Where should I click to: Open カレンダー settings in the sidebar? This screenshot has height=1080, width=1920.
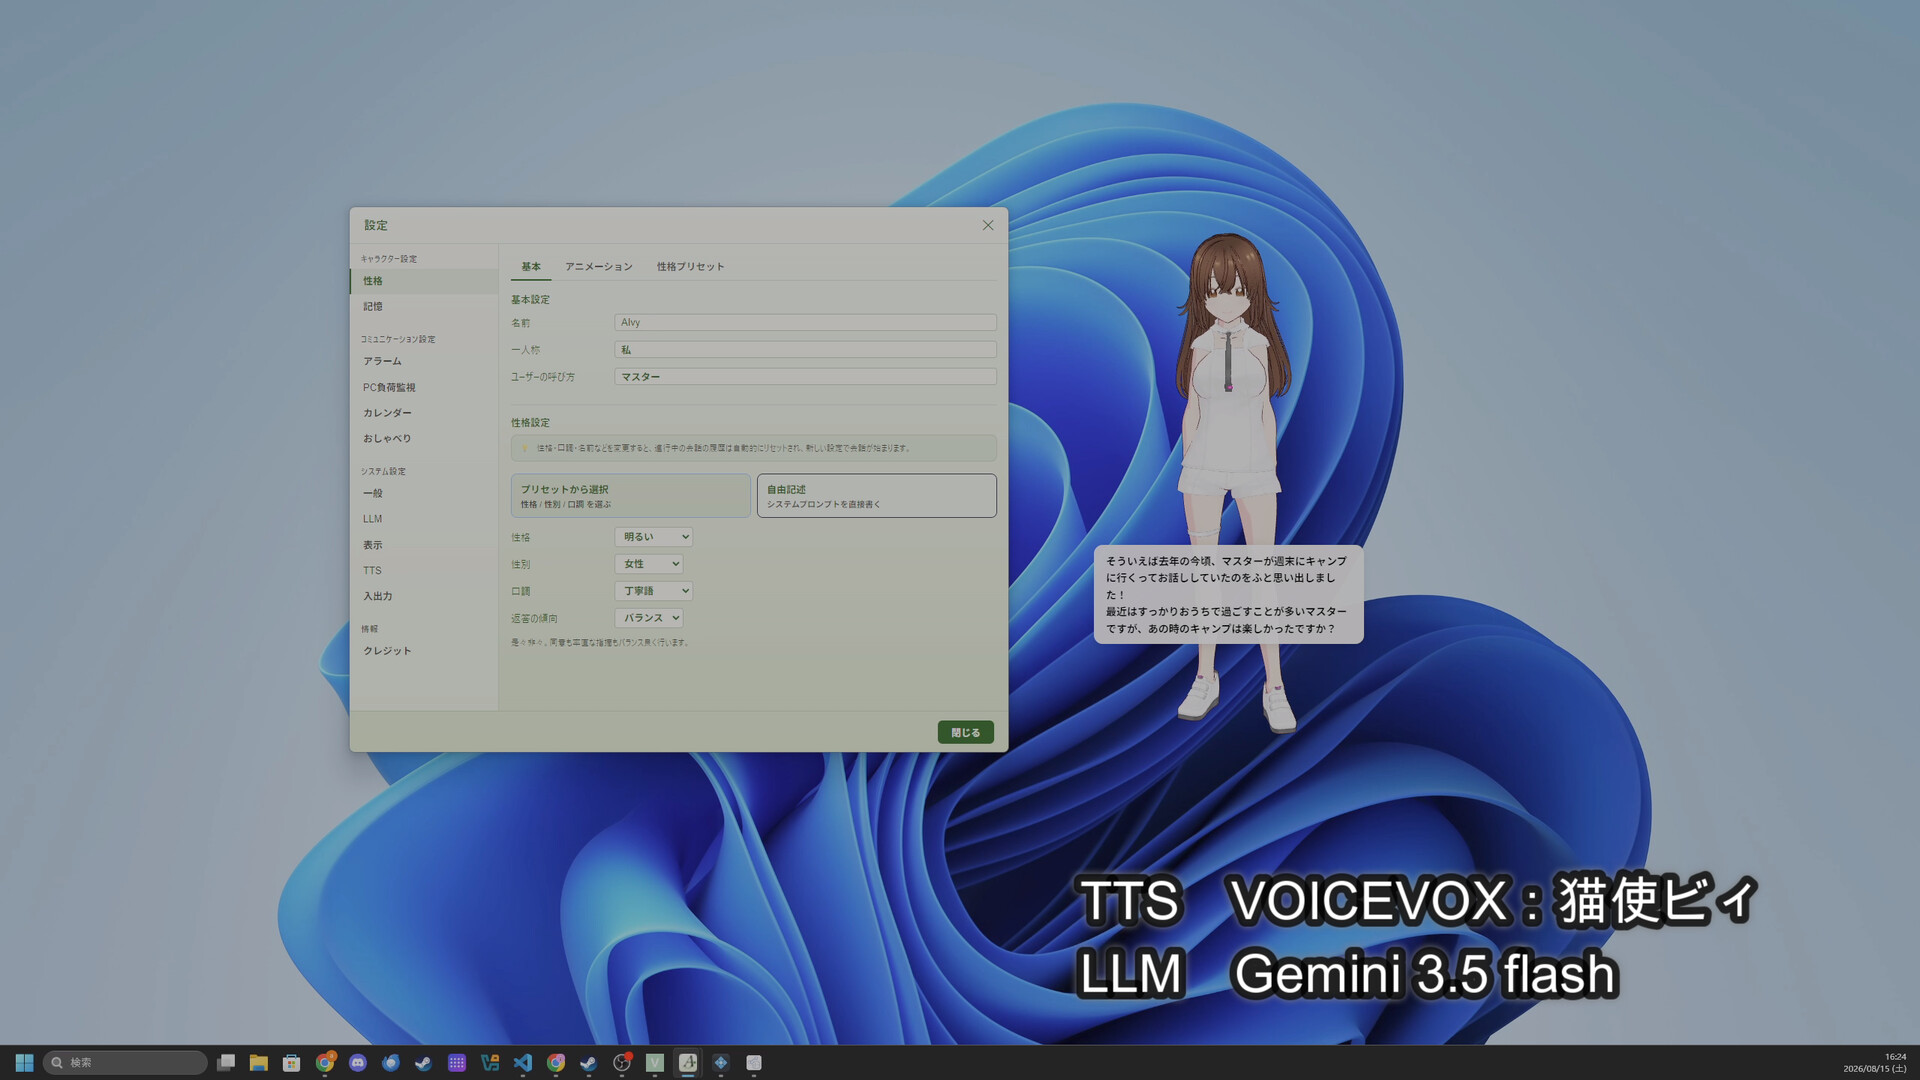424,412
